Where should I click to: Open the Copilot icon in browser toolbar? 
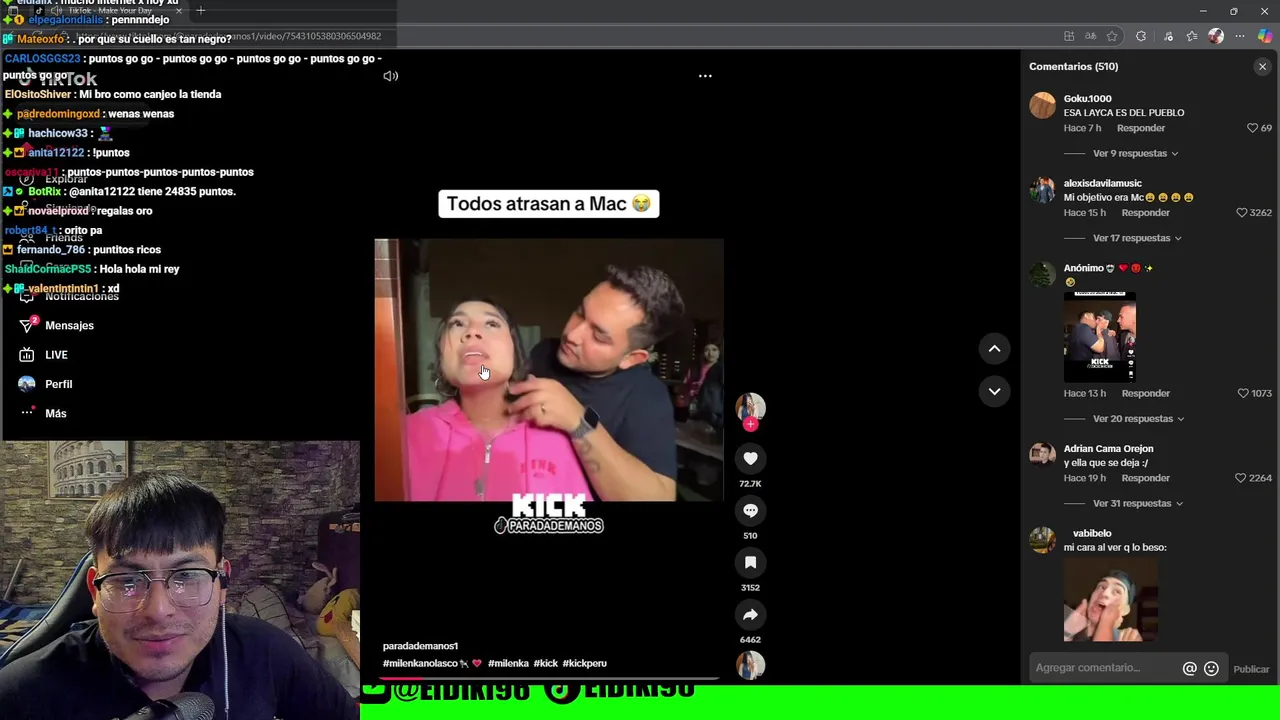(x=1265, y=36)
